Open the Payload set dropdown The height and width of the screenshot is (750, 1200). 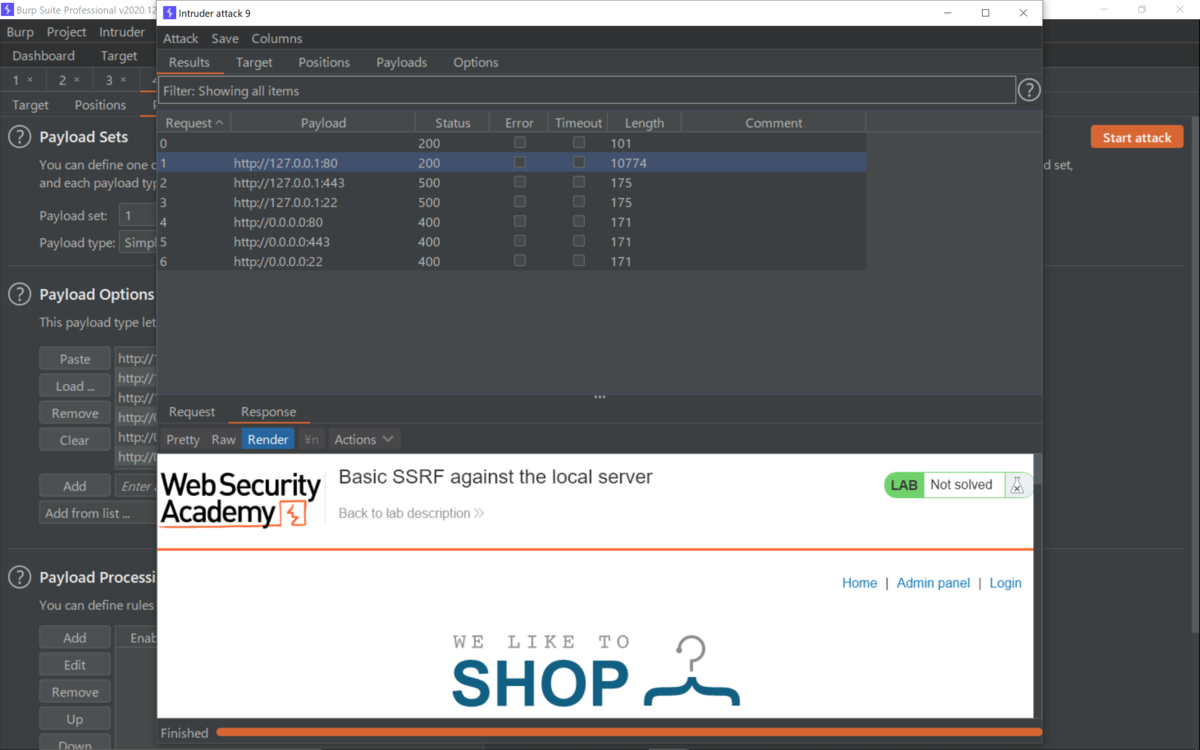coord(137,215)
